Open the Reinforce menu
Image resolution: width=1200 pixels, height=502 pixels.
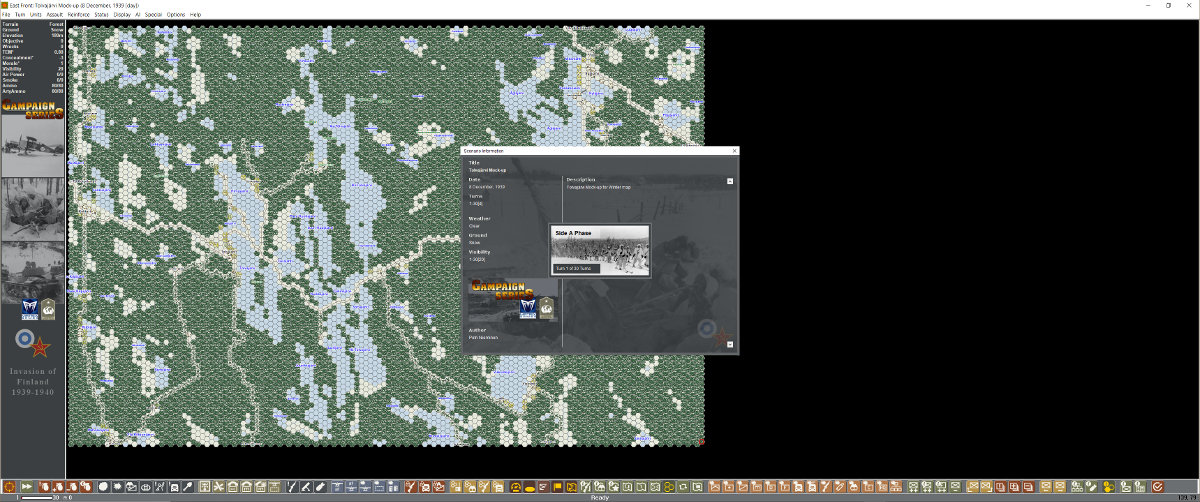coord(79,15)
